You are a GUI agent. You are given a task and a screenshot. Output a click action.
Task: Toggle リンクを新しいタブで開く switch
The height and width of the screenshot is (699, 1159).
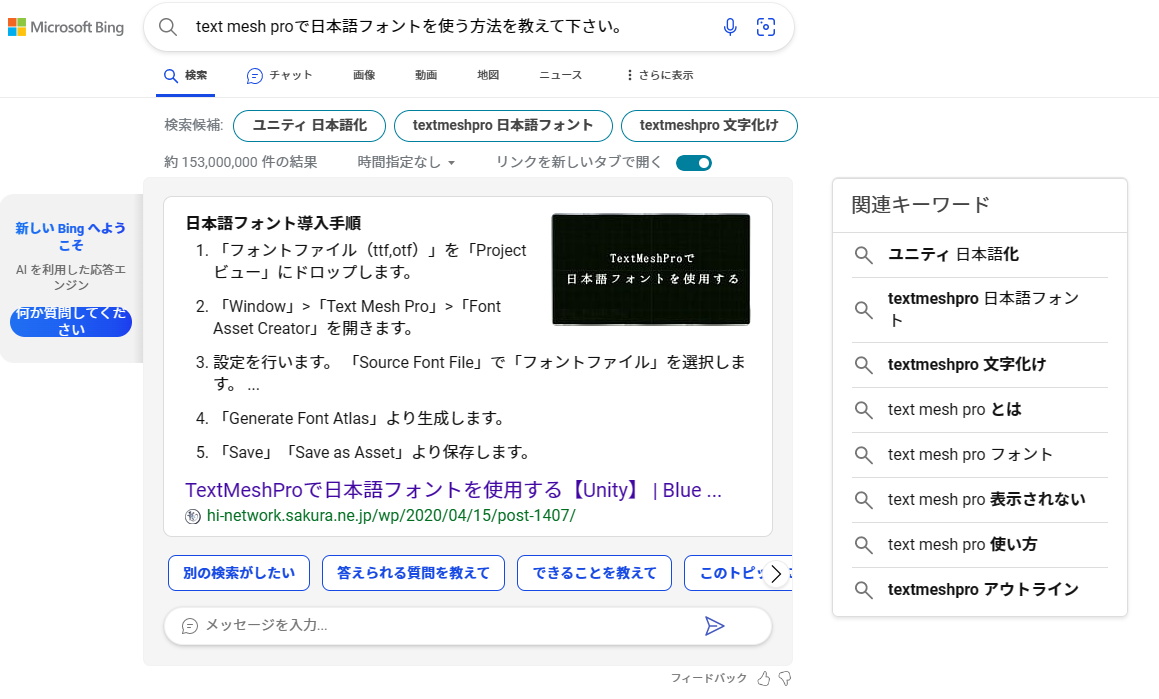pyautogui.click(x=694, y=163)
